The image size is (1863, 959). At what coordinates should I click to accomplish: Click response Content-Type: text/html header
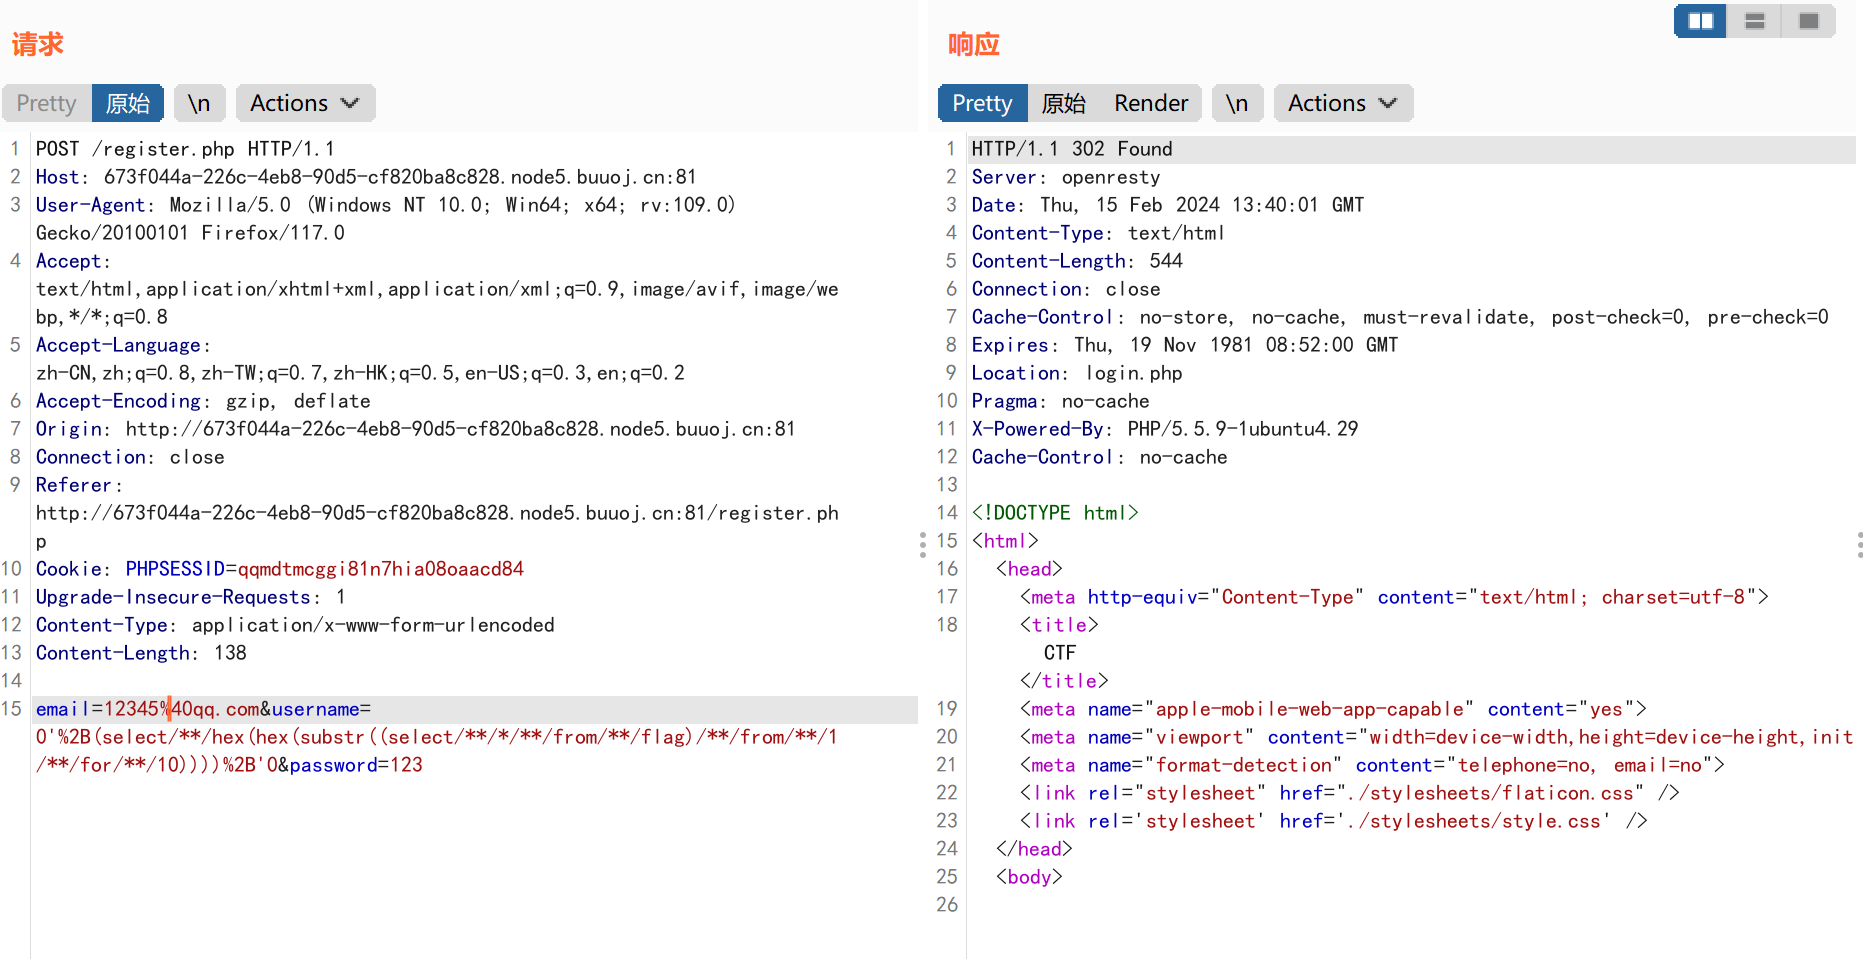tap(1098, 233)
